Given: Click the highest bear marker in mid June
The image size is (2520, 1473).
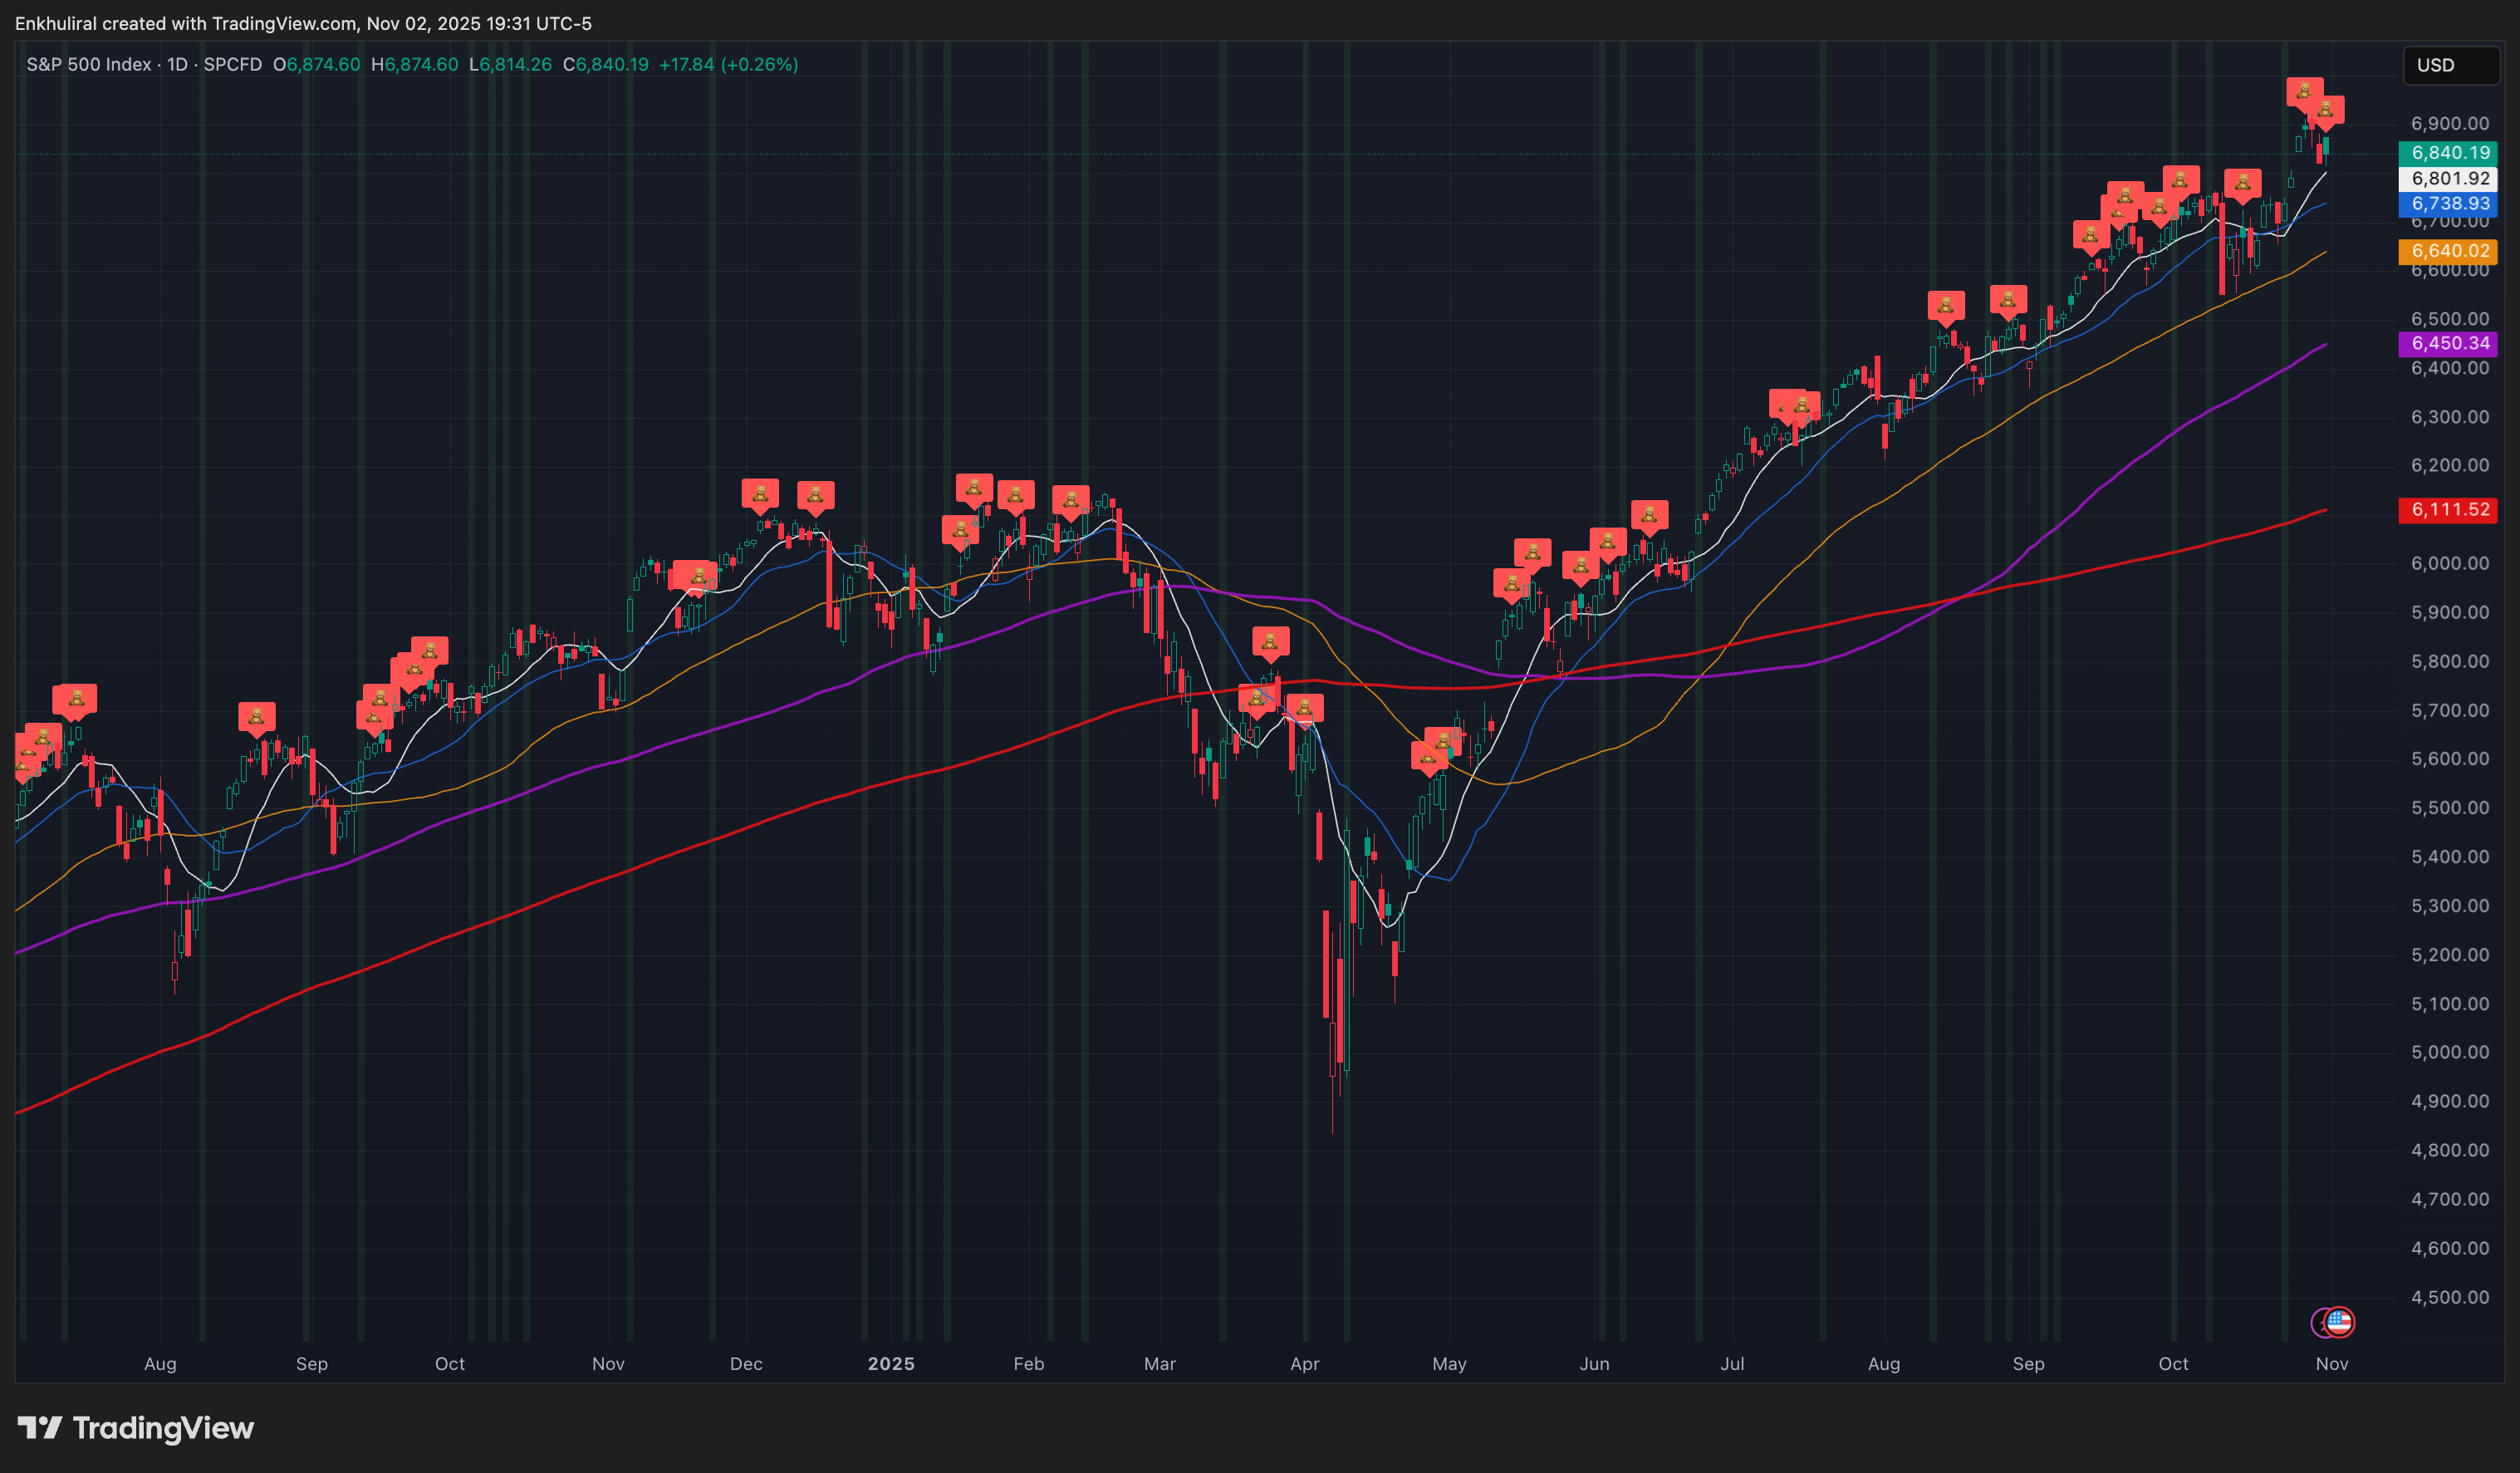Looking at the screenshot, I should pos(1649,515).
